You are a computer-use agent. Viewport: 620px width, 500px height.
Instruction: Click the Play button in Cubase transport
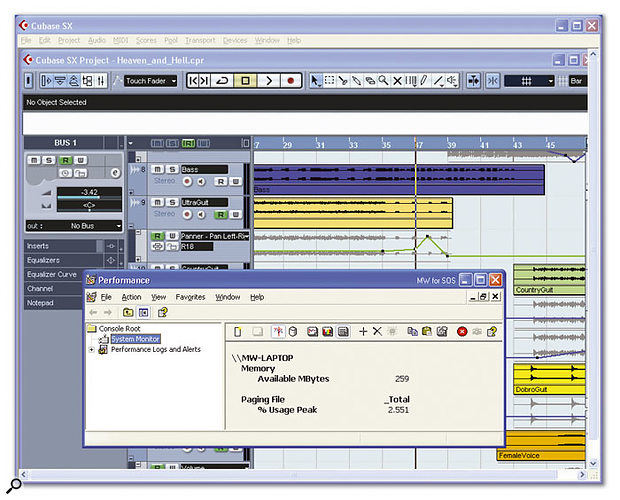click(269, 81)
